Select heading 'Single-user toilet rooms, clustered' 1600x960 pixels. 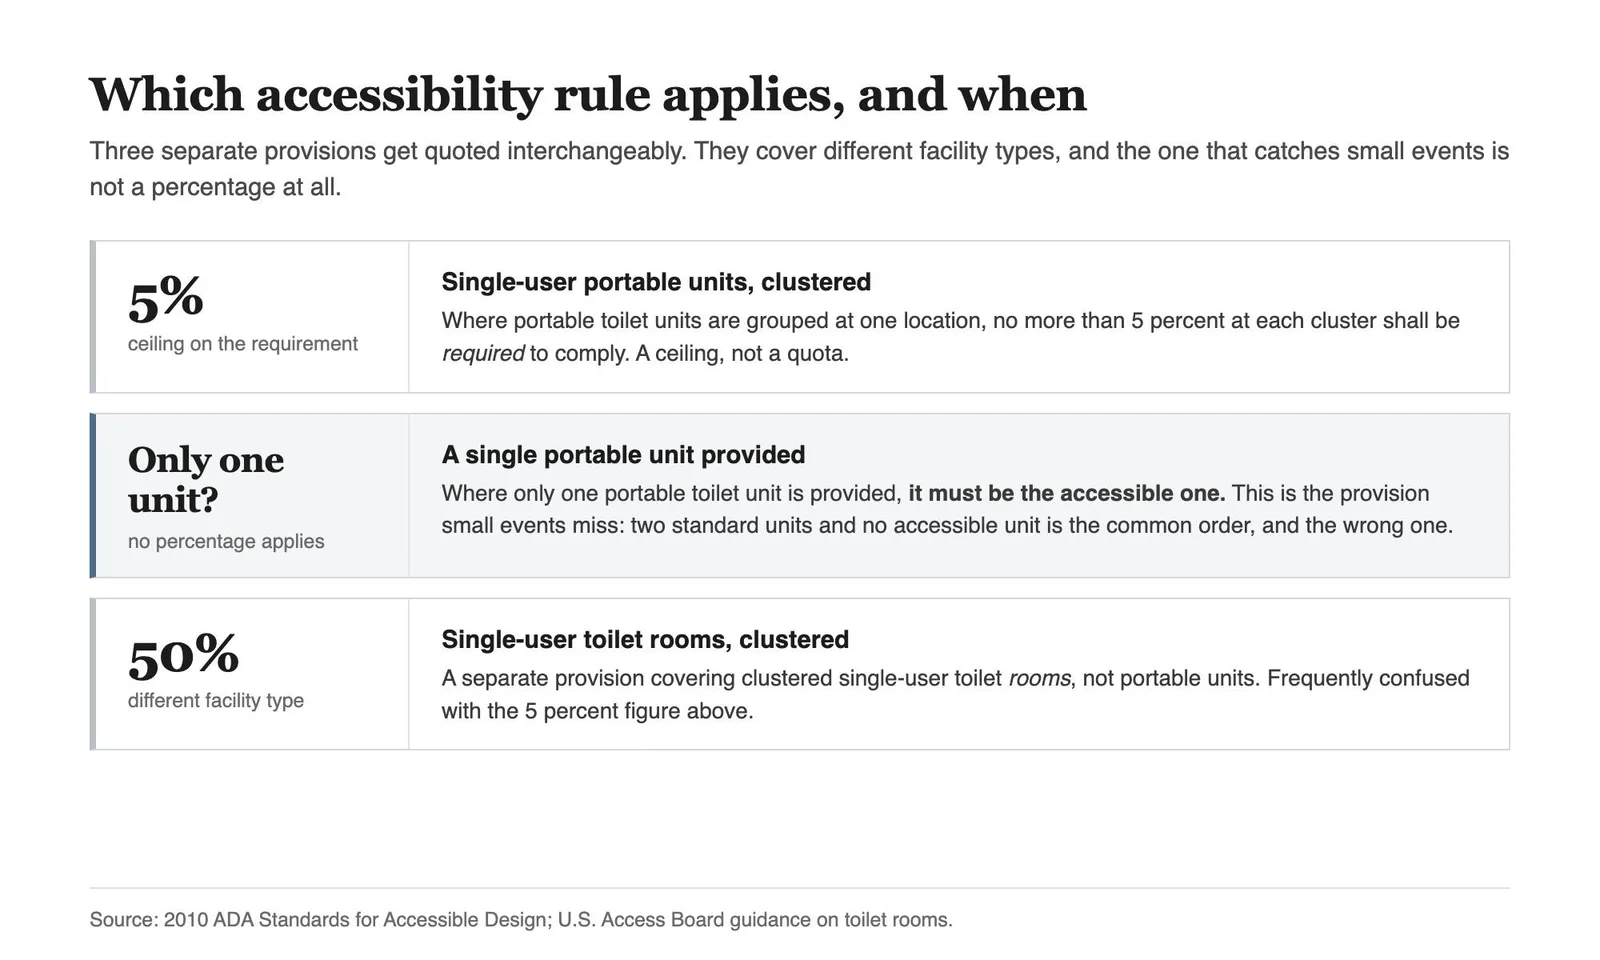pos(645,640)
